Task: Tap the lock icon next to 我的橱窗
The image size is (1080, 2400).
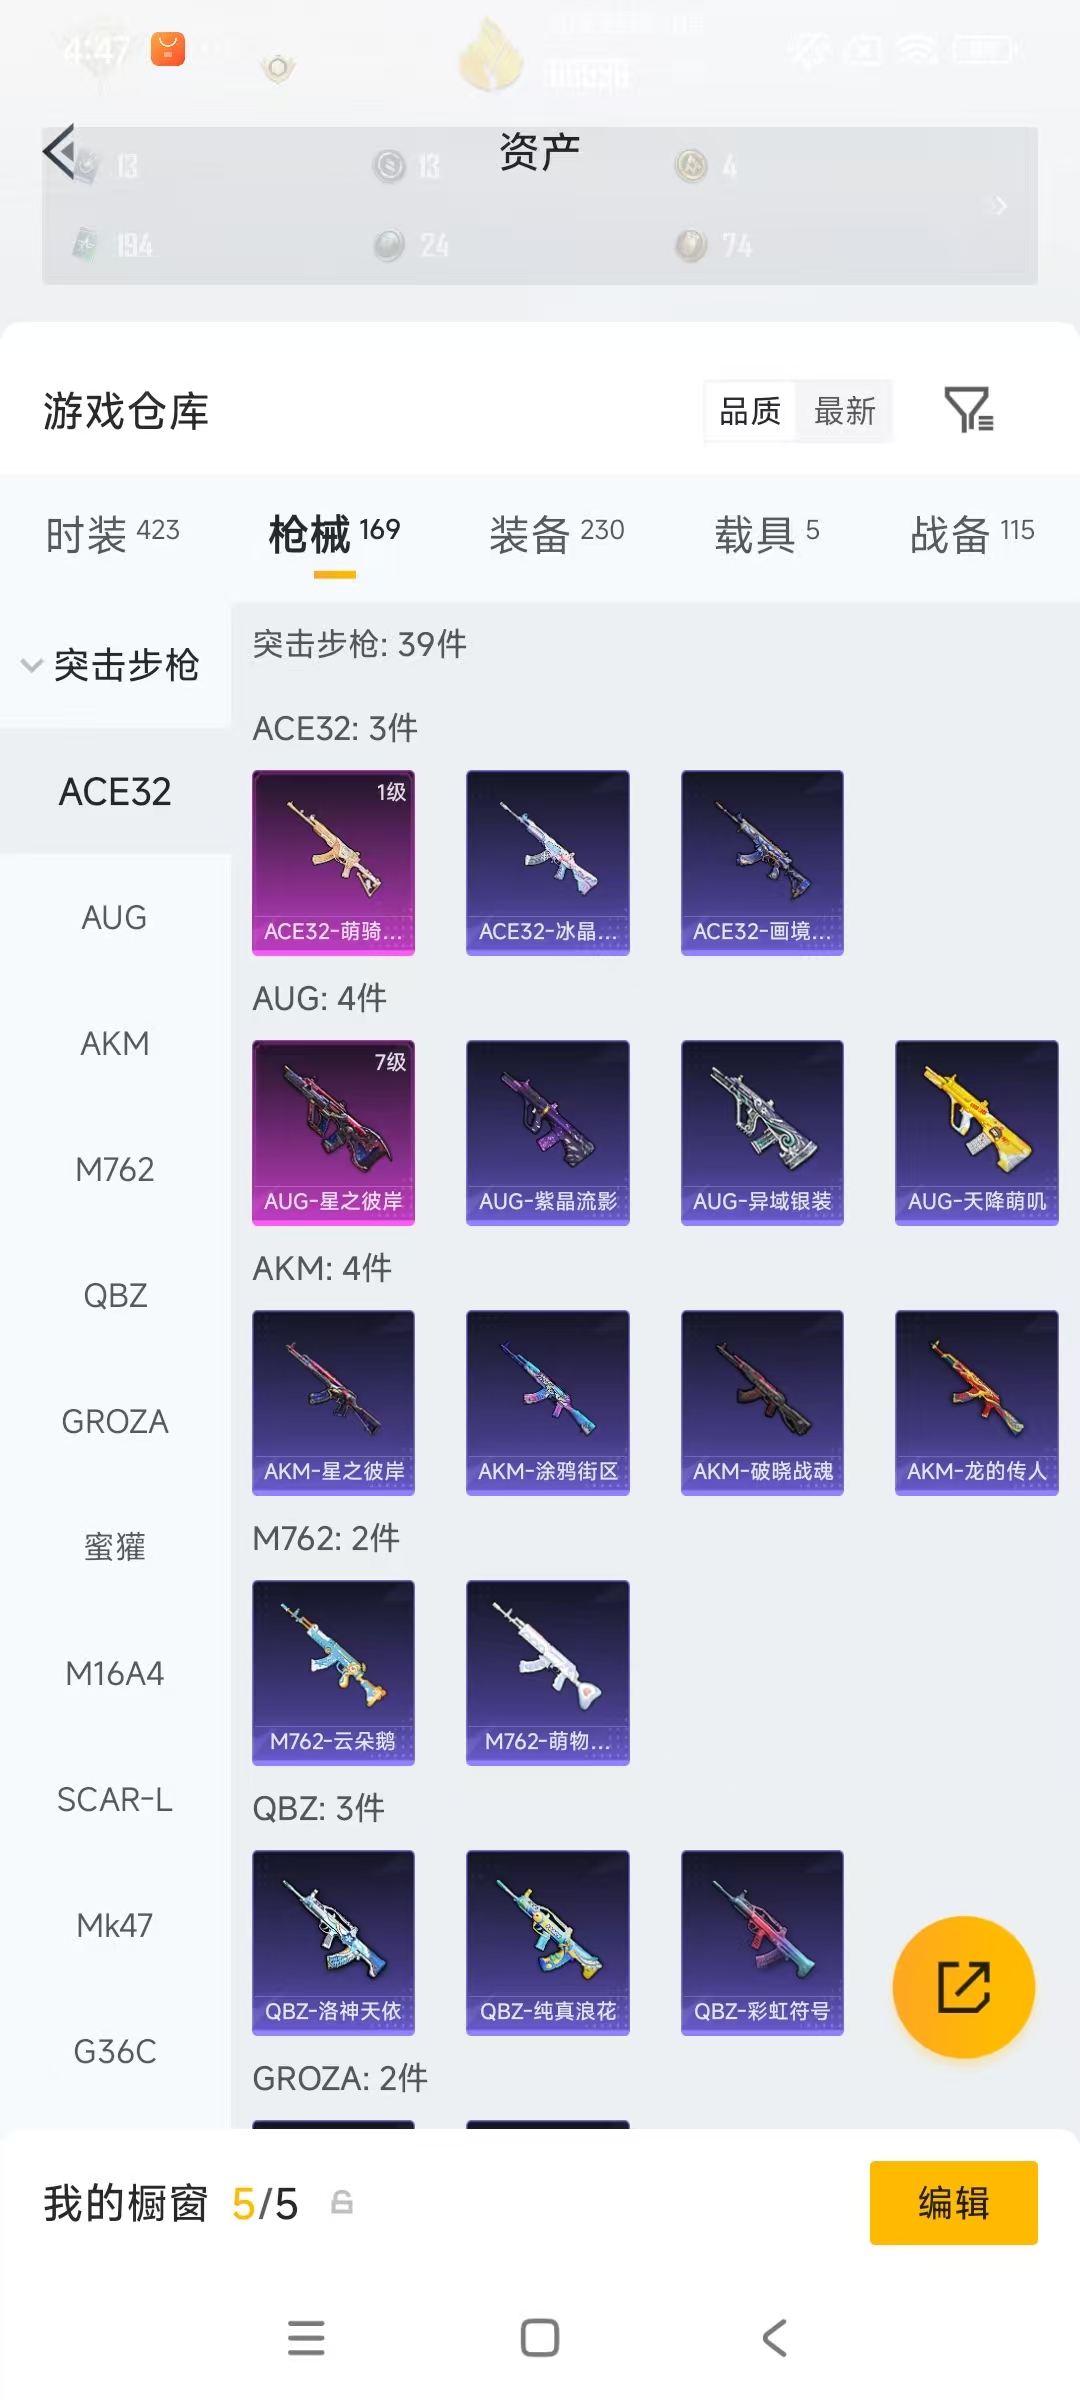Action: pyautogui.click(x=342, y=2202)
